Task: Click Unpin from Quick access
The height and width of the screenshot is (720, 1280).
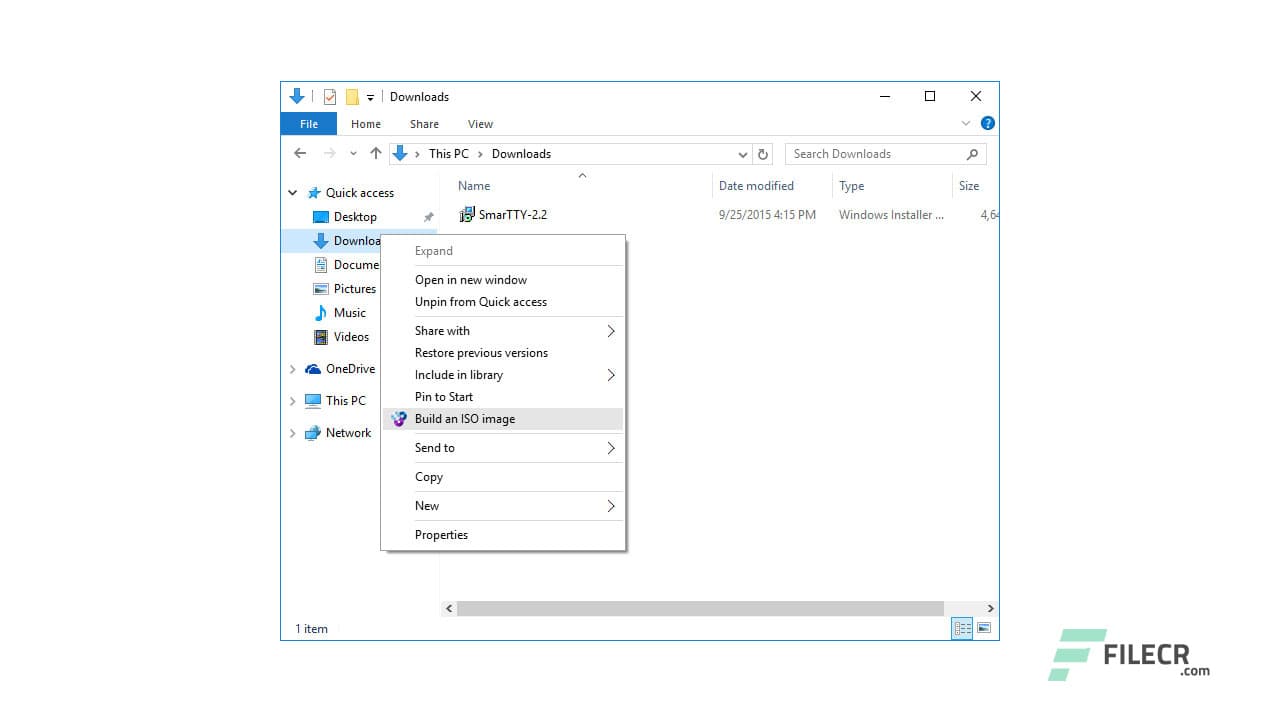Action: [x=481, y=302]
